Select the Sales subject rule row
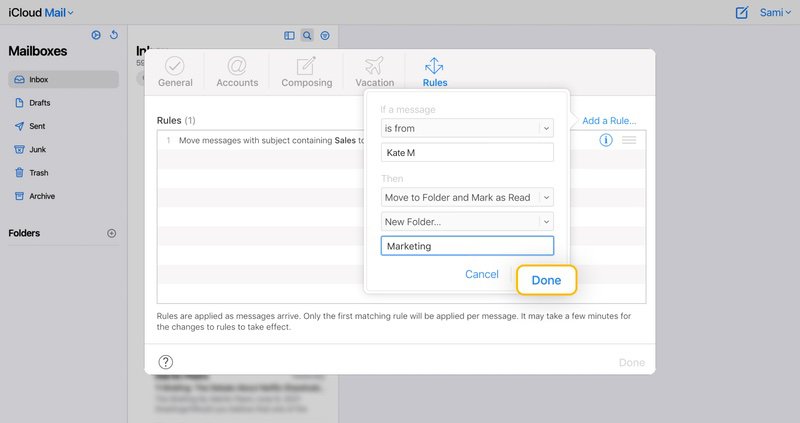Screen dimensions: 800x423 [401, 140]
